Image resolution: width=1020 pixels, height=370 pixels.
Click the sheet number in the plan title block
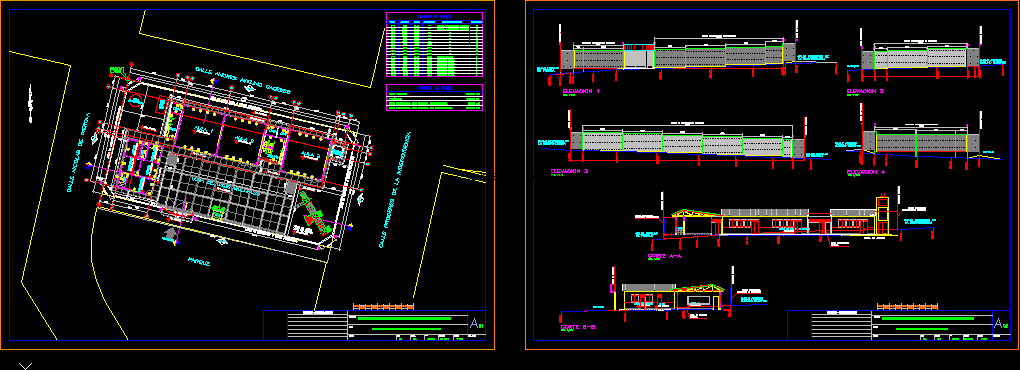477,323
